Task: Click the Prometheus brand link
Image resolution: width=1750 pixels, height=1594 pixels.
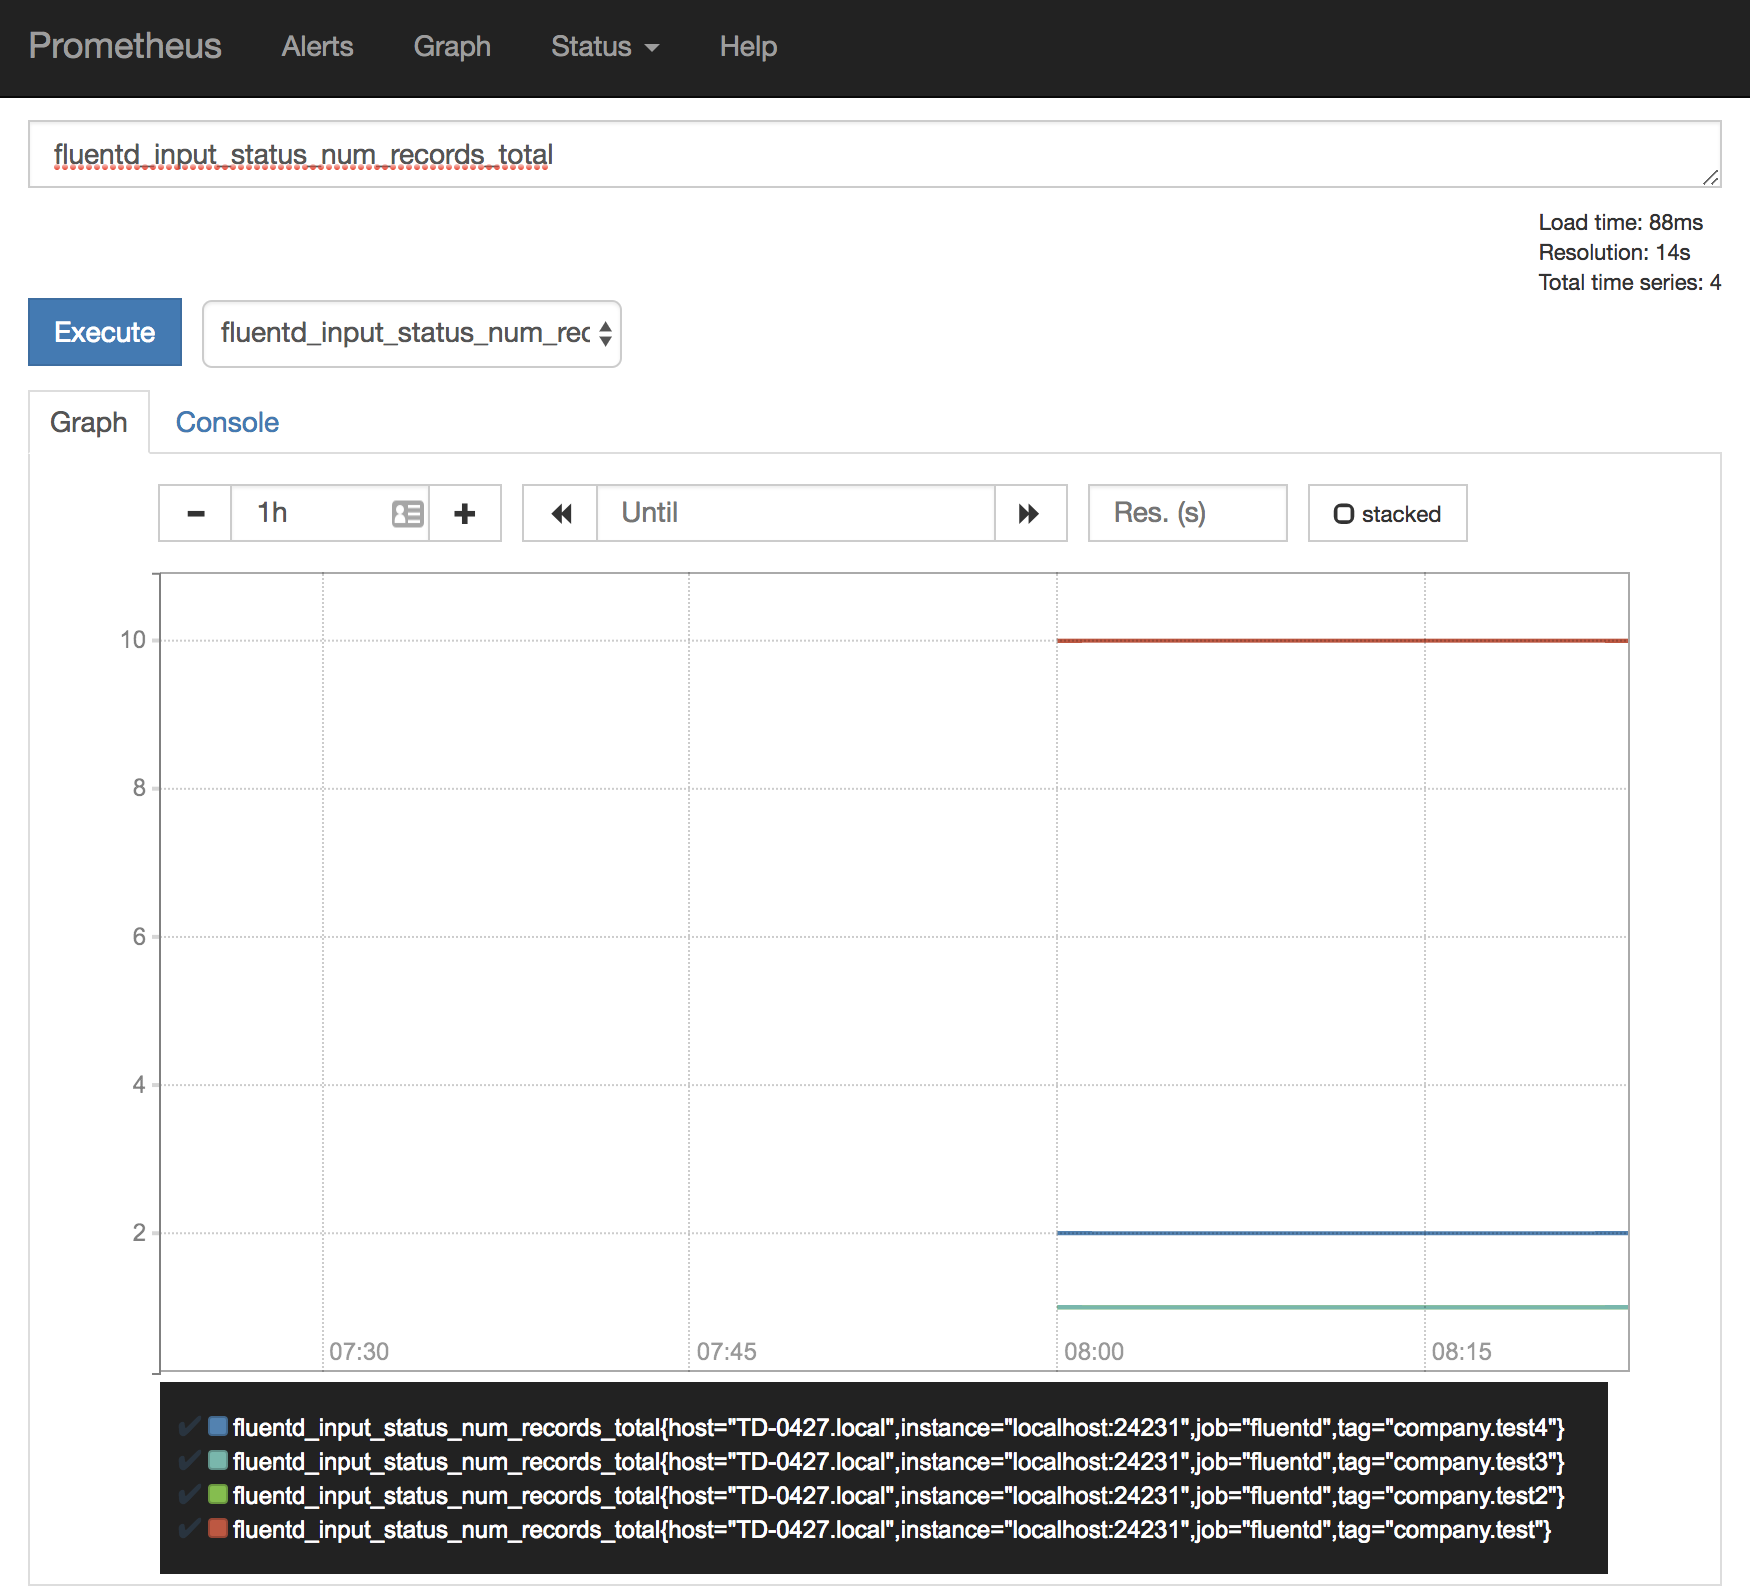Action: tap(125, 46)
